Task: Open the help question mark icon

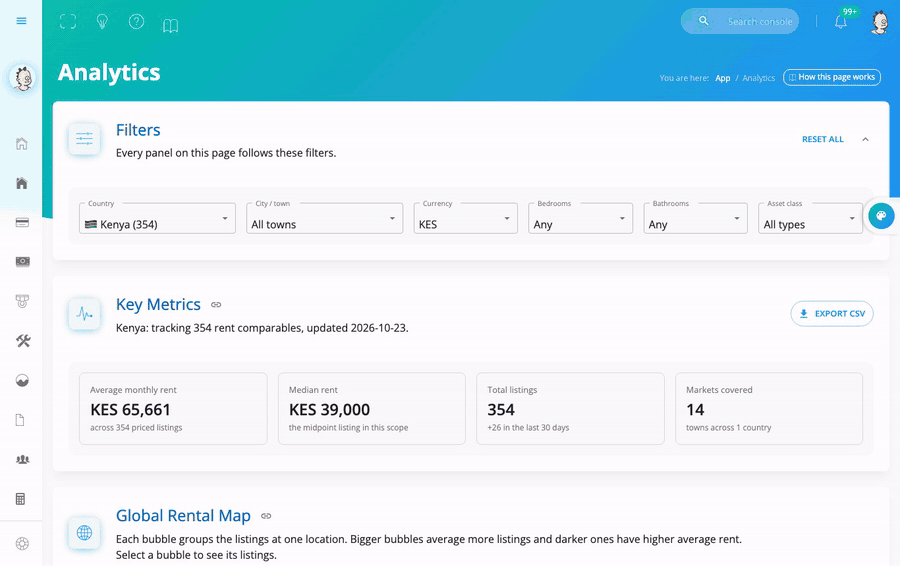Action: (x=136, y=22)
